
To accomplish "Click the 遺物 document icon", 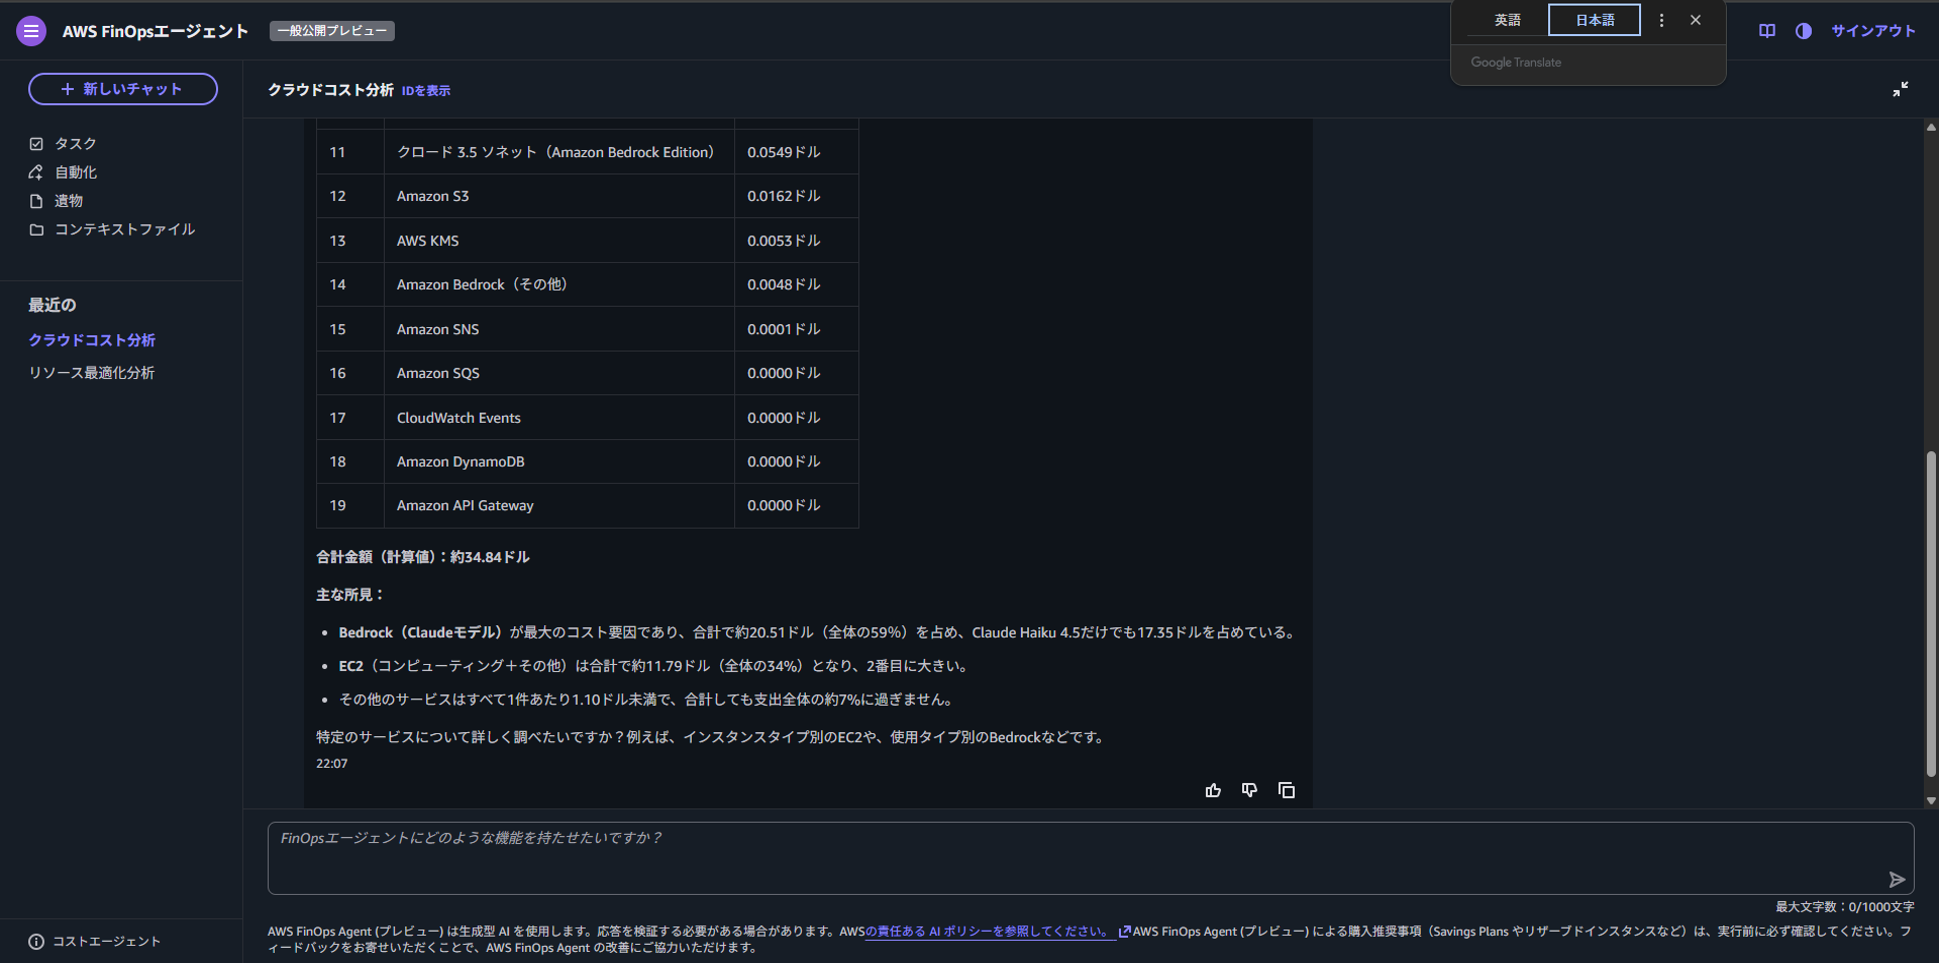I will click(x=36, y=201).
